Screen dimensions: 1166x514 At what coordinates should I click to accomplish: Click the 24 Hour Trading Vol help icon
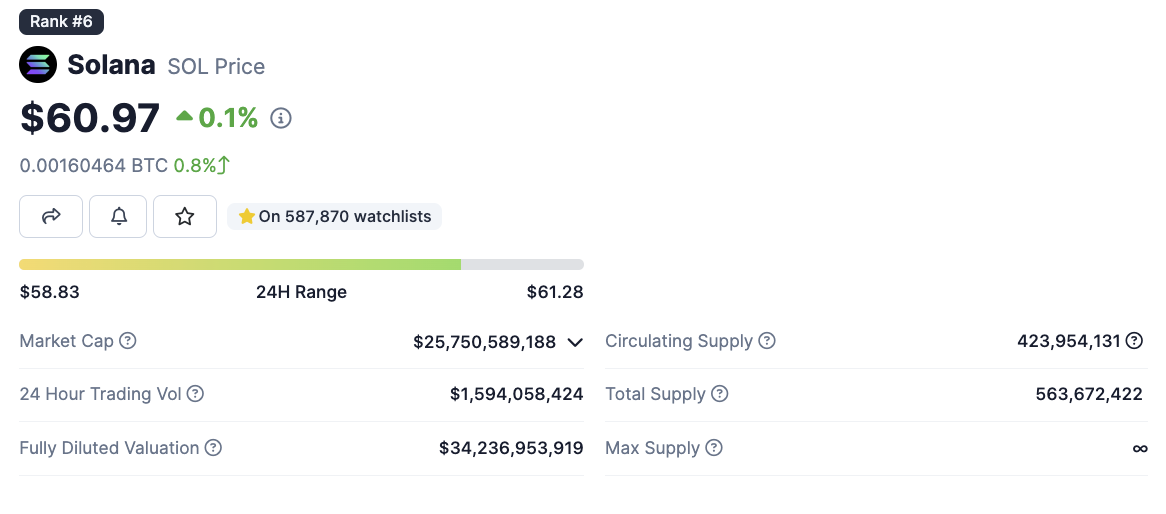point(195,393)
